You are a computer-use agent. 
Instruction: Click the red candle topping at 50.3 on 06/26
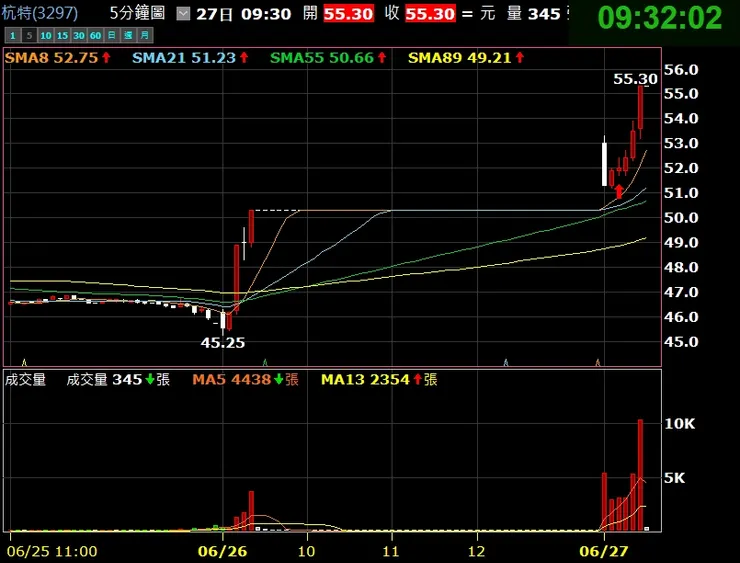251,227
